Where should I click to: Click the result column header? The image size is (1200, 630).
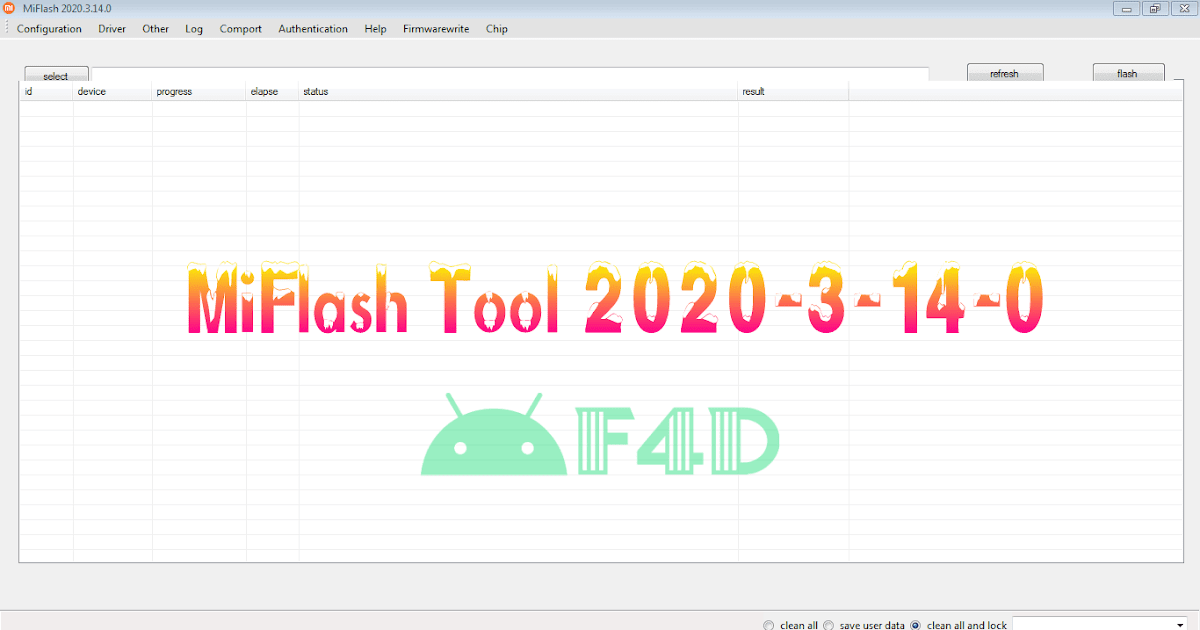752,91
